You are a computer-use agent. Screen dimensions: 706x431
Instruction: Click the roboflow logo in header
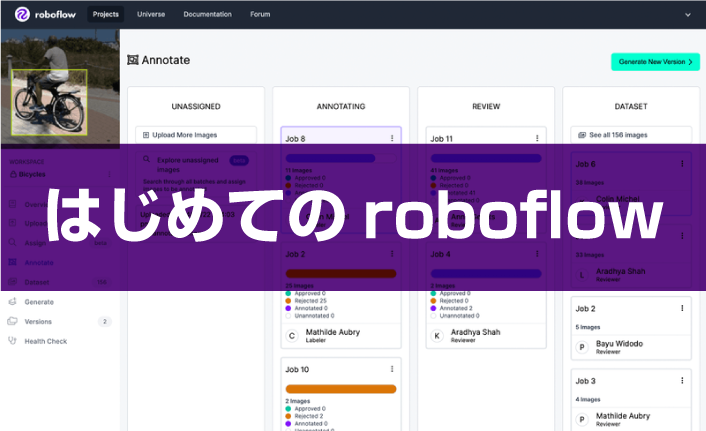pyautogui.click(x=45, y=14)
